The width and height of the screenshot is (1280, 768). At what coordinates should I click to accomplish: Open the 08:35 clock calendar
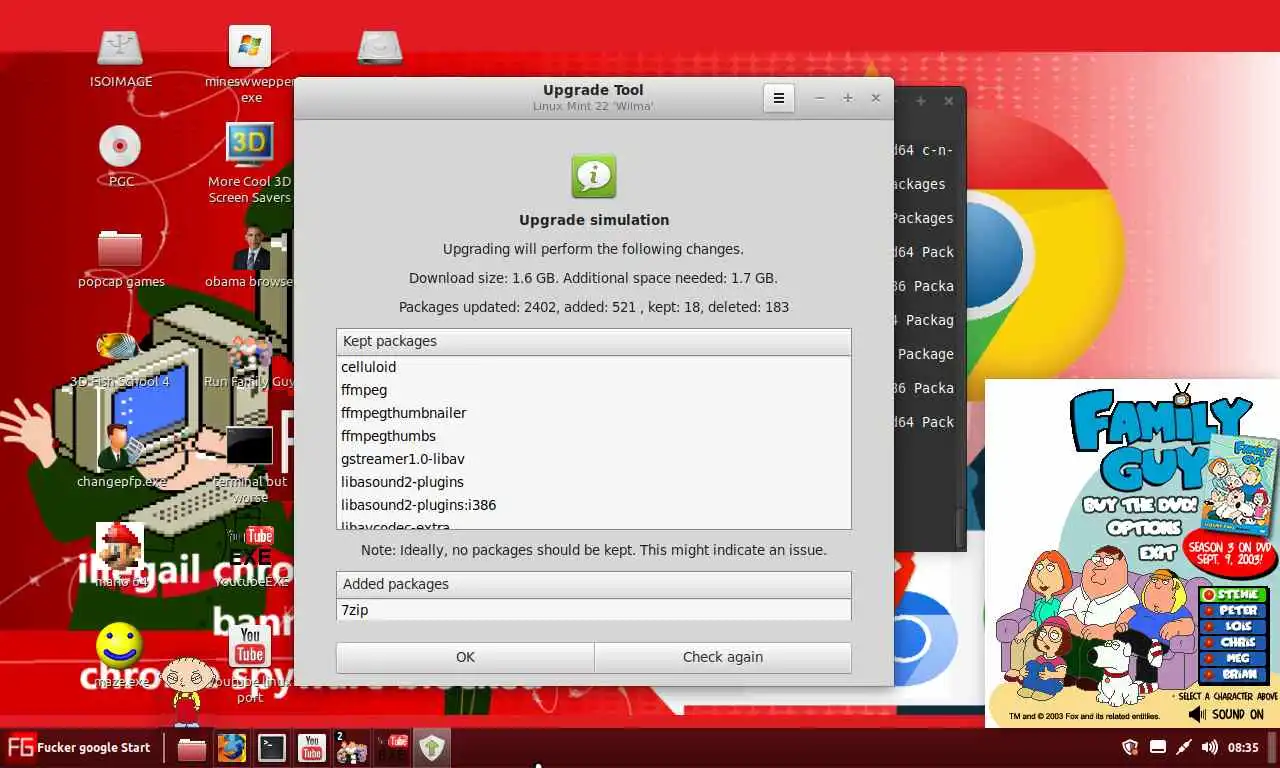[1243, 747]
